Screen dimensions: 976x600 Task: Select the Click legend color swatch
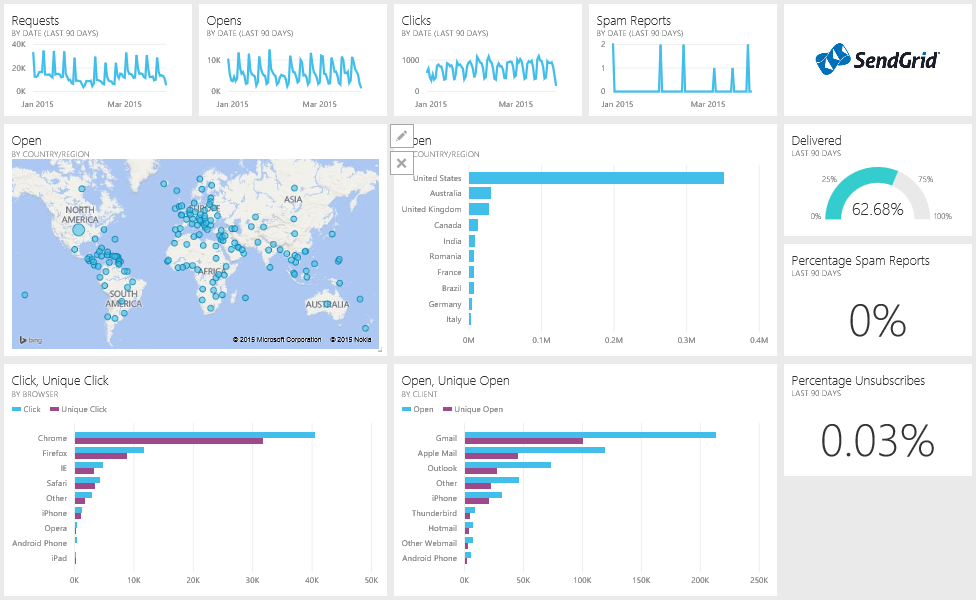pos(16,410)
